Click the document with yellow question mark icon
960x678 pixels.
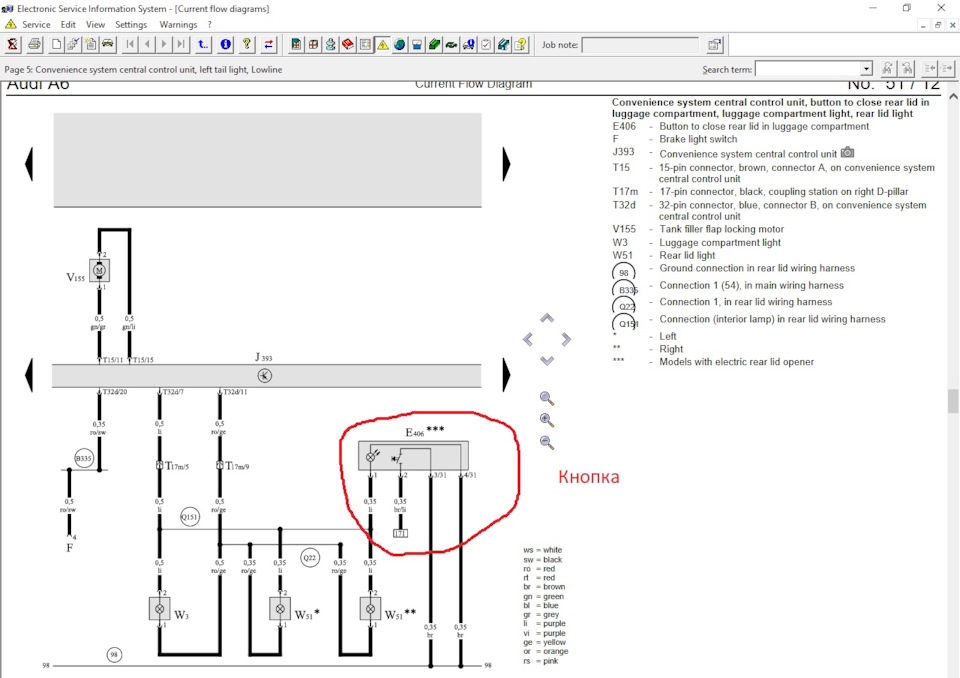pyautogui.click(x=520, y=45)
